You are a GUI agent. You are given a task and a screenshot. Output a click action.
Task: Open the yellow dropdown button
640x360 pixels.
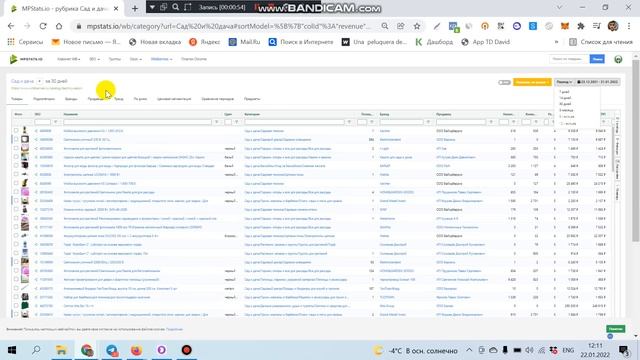(532, 82)
